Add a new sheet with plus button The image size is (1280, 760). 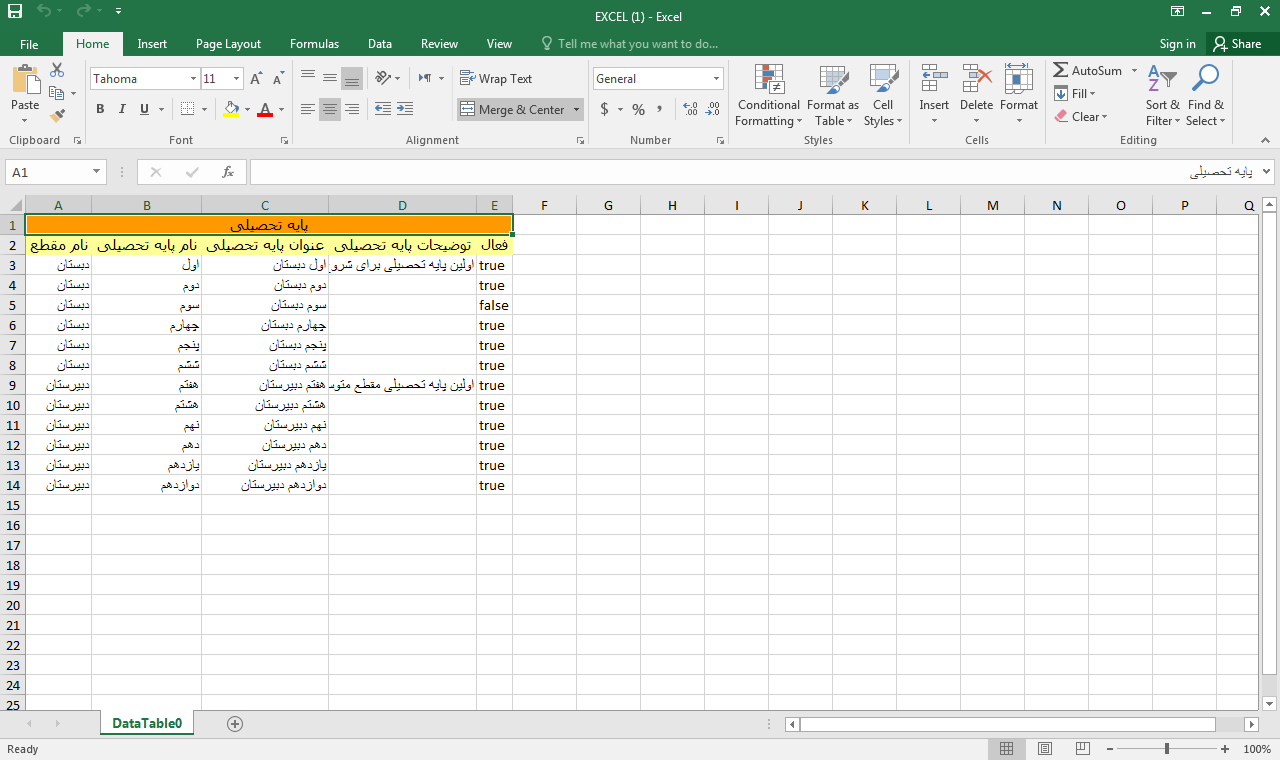click(x=235, y=724)
